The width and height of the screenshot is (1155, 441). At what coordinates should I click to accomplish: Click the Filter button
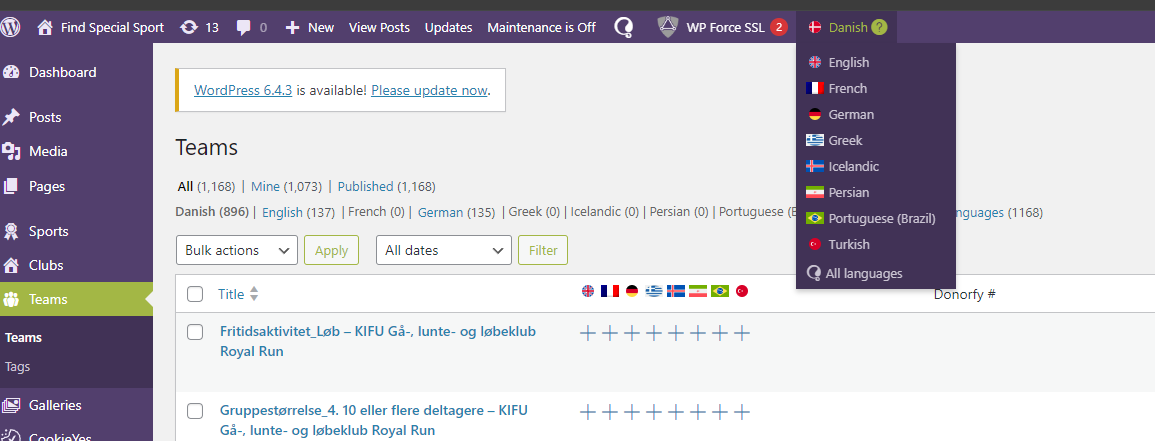543,250
